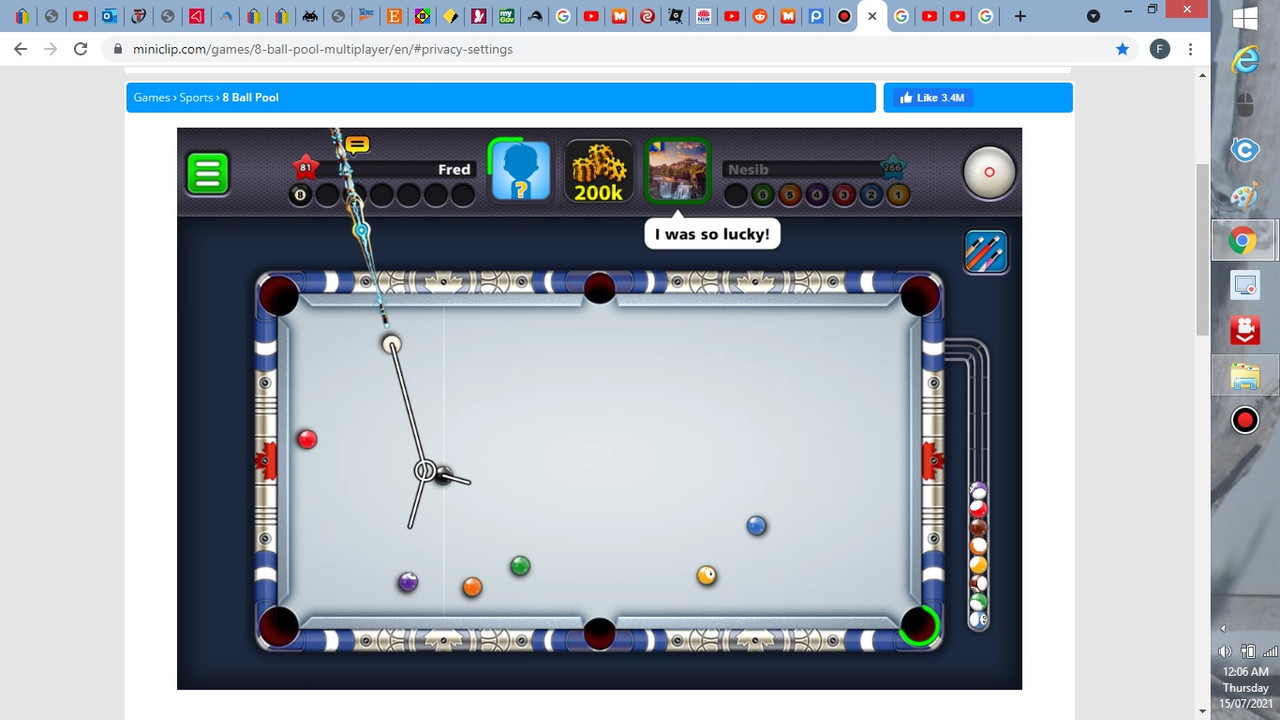1280x720 pixels.
Task: Click the red ball on the table
Action: click(x=307, y=439)
